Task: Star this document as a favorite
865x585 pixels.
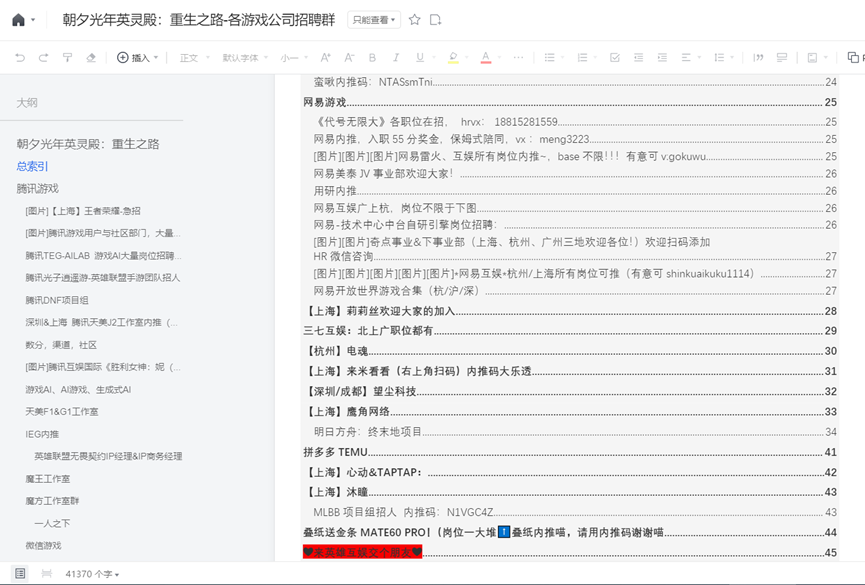Action: tap(415, 20)
